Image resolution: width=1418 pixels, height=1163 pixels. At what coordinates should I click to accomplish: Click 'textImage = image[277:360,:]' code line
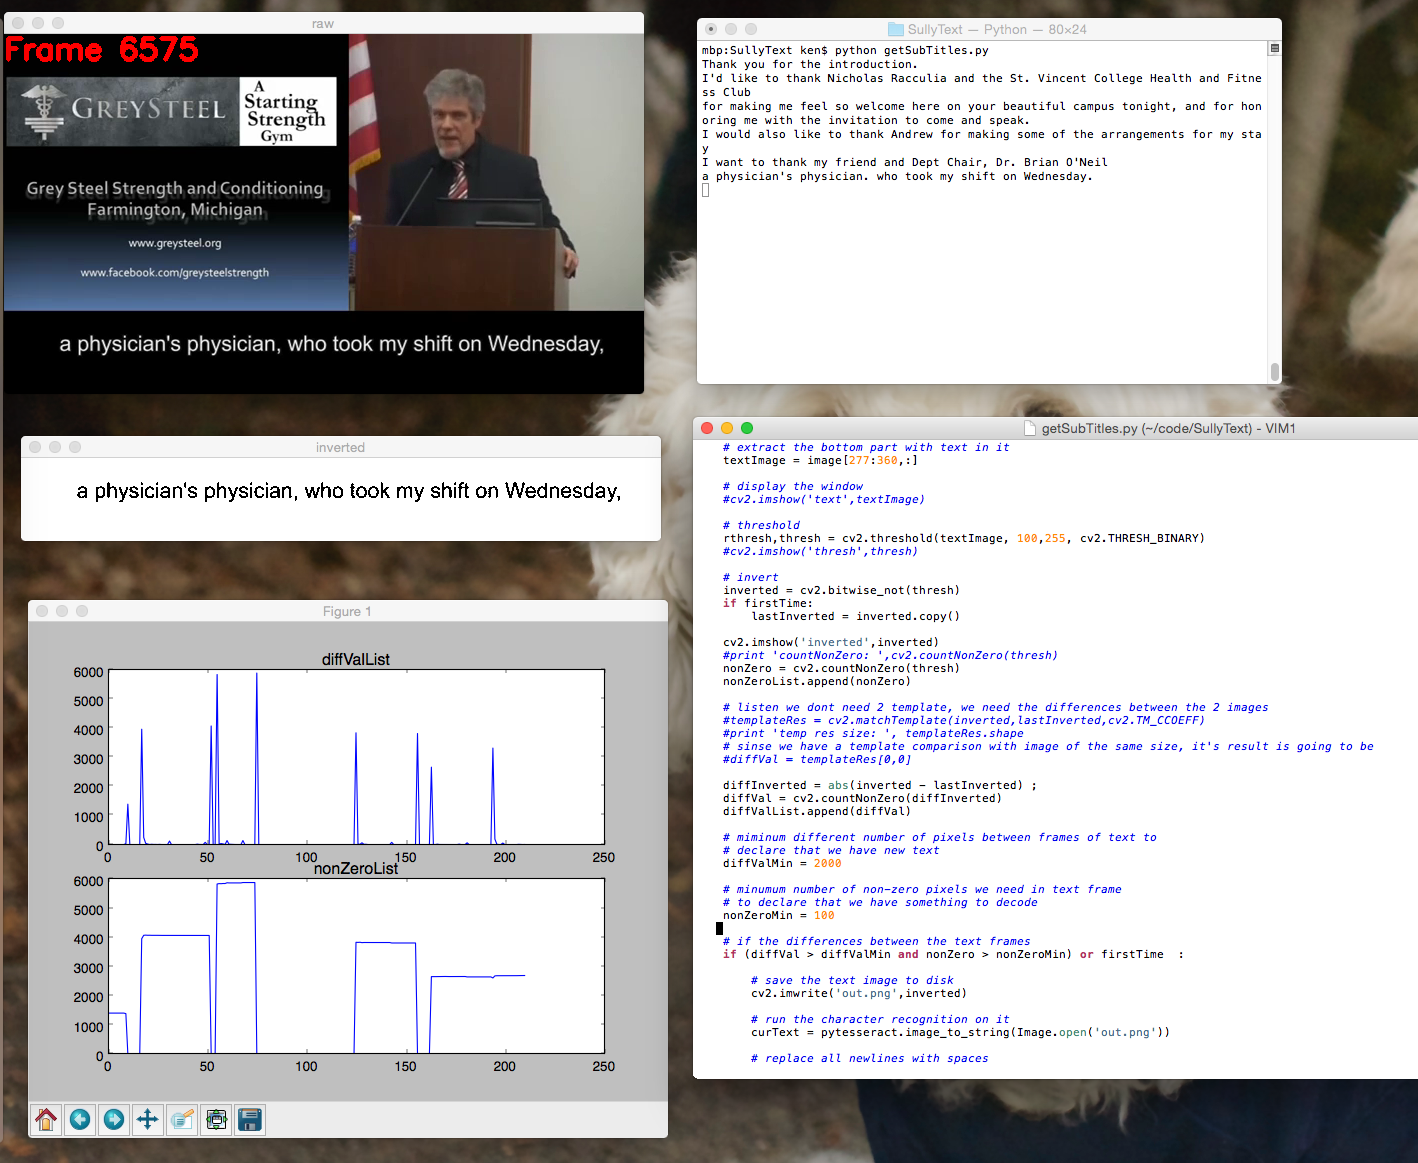click(820, 460)
